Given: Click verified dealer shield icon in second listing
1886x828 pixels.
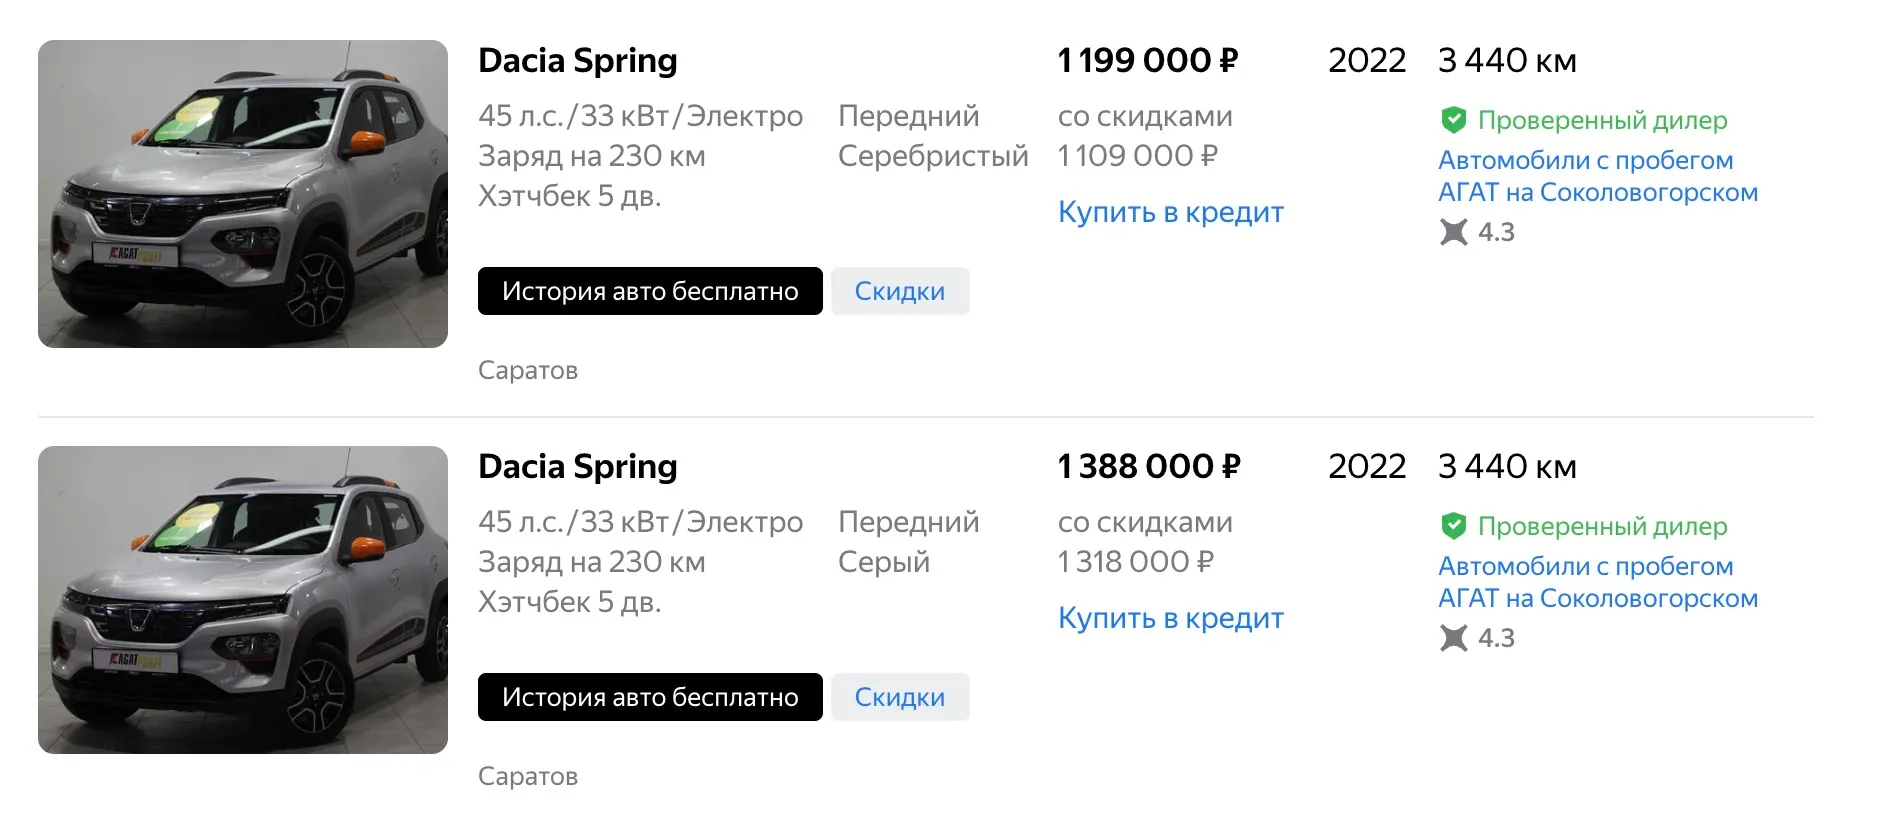Looking at the screenshot, I should point(1453,526).
